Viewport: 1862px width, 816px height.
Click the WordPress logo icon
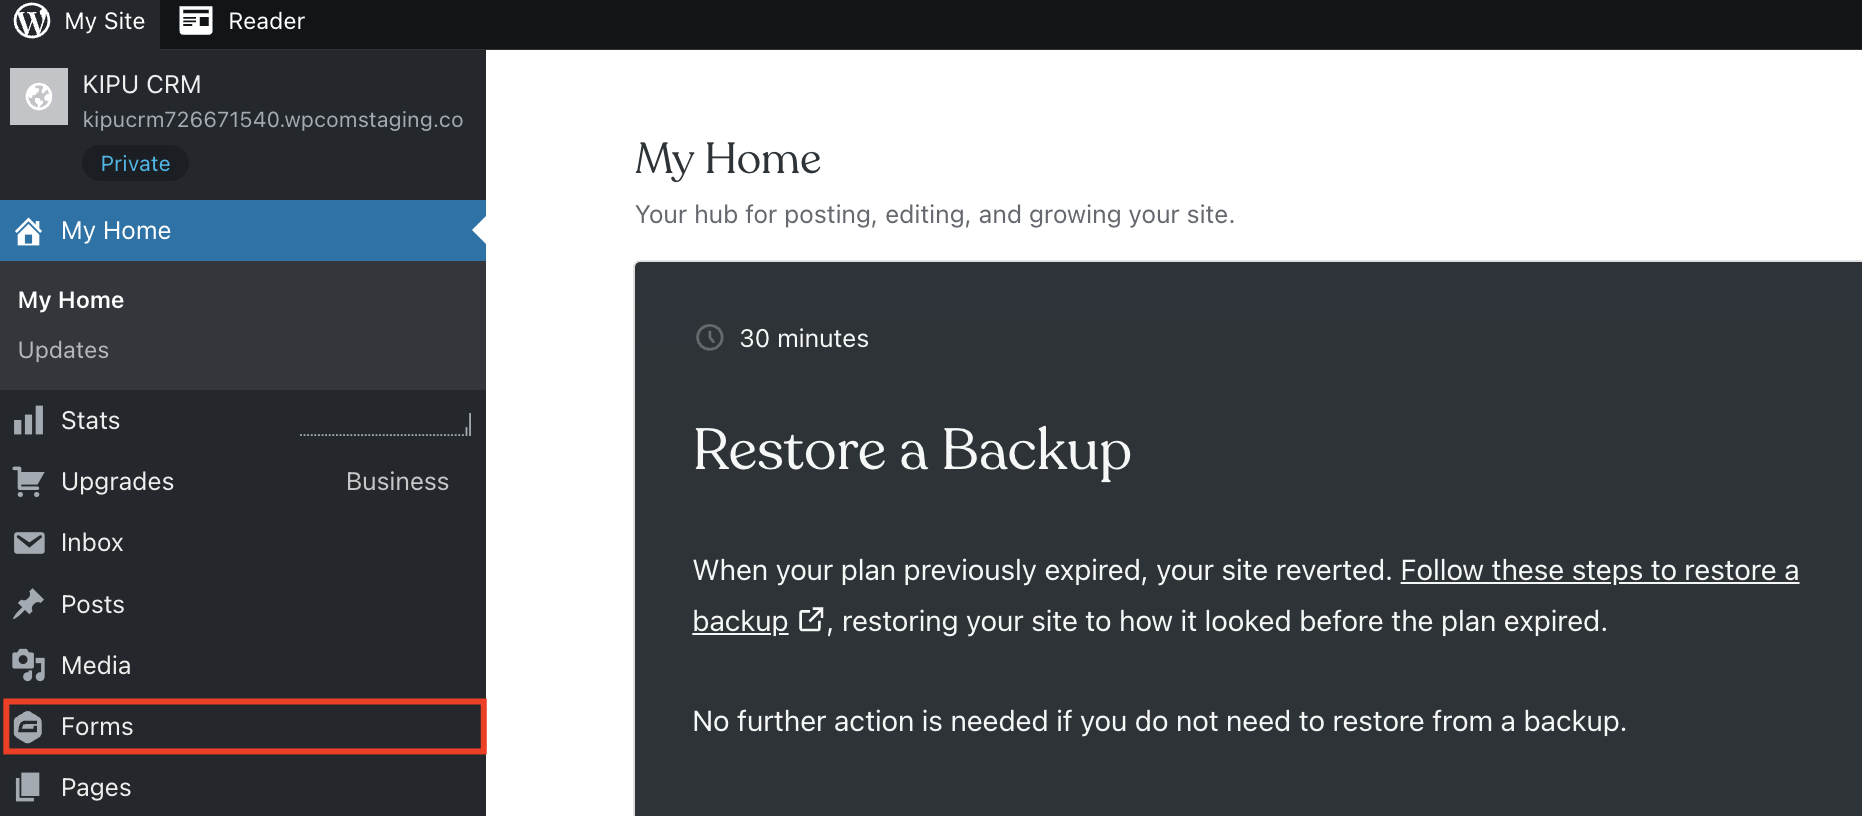32,21
